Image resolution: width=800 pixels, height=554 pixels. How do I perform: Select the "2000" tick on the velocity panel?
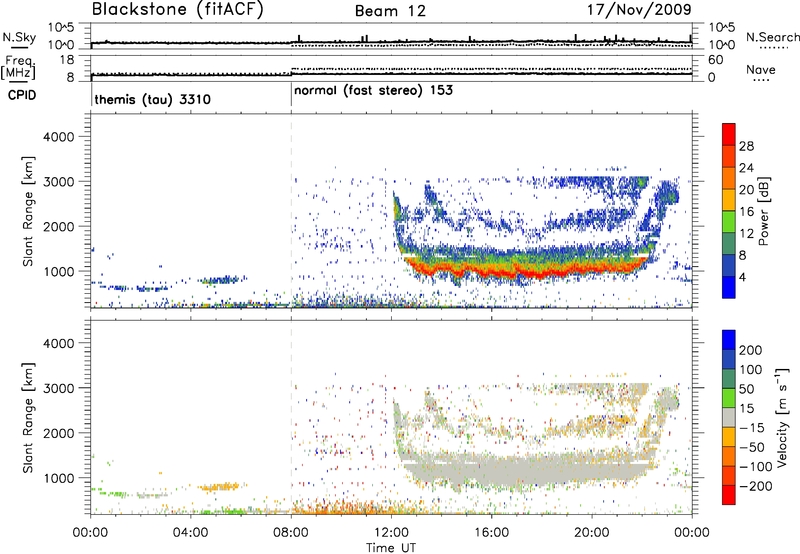coord(58,433)
